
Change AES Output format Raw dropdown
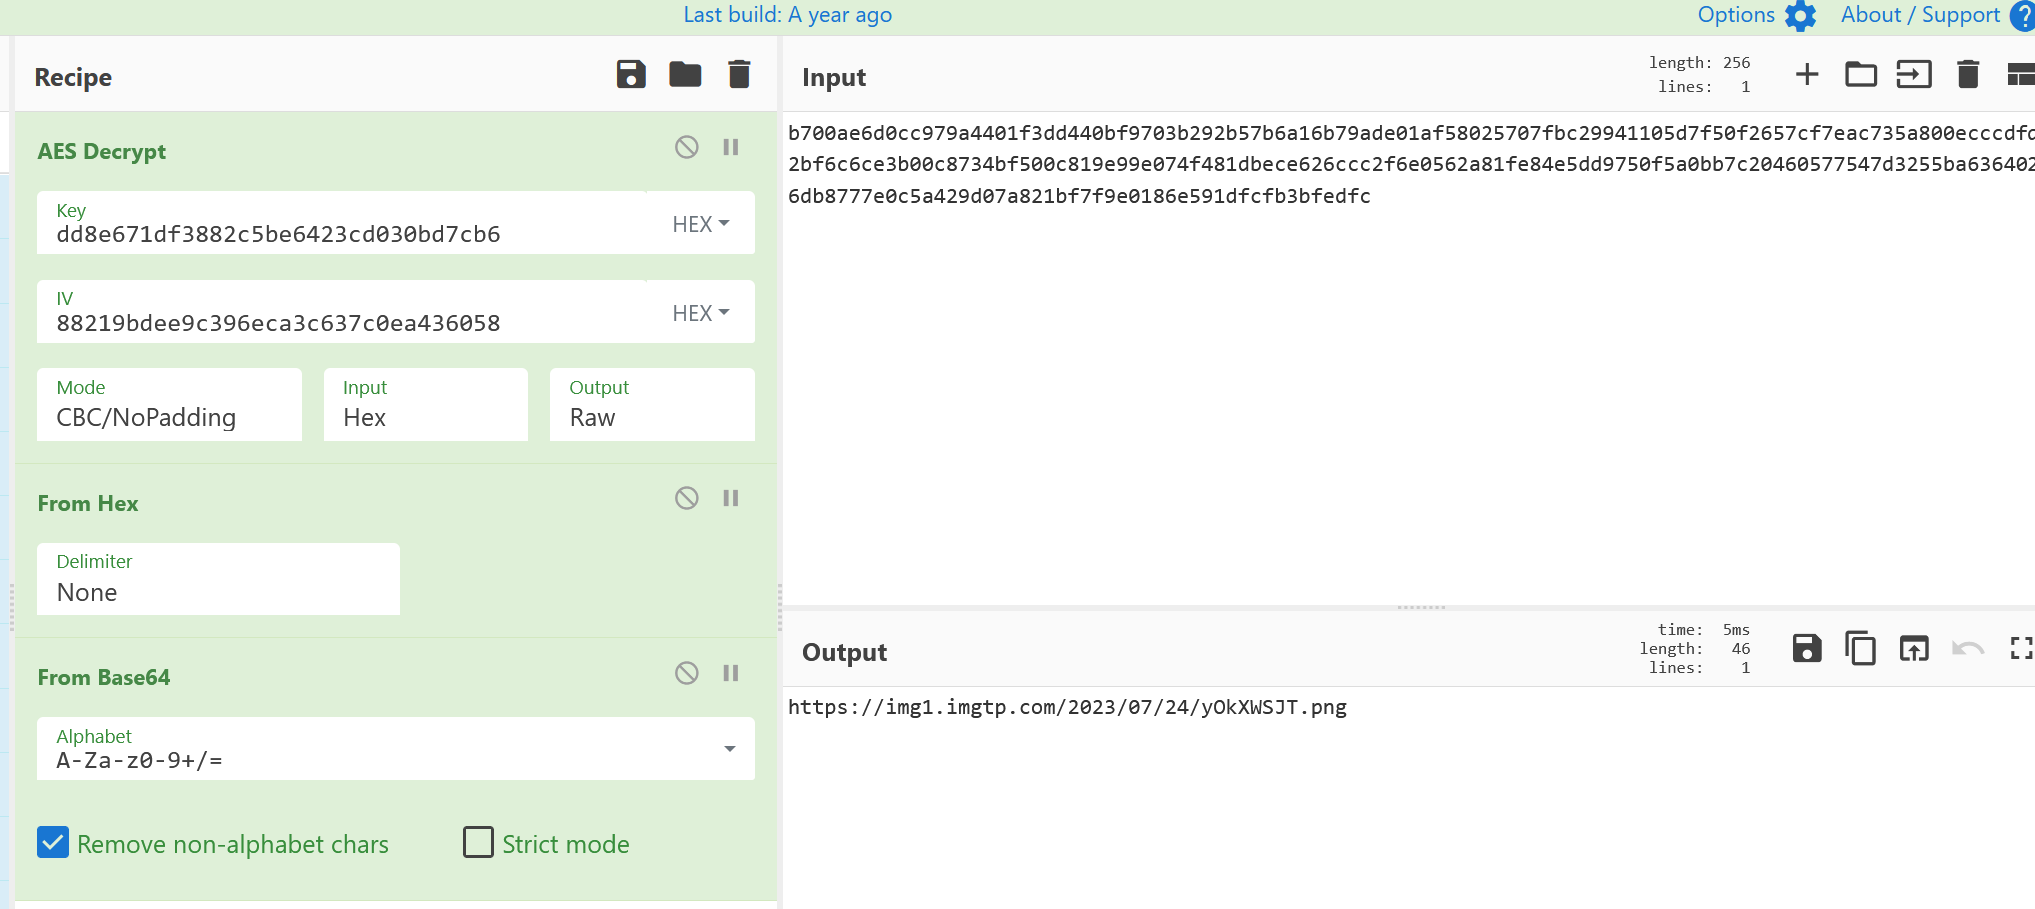652,405
